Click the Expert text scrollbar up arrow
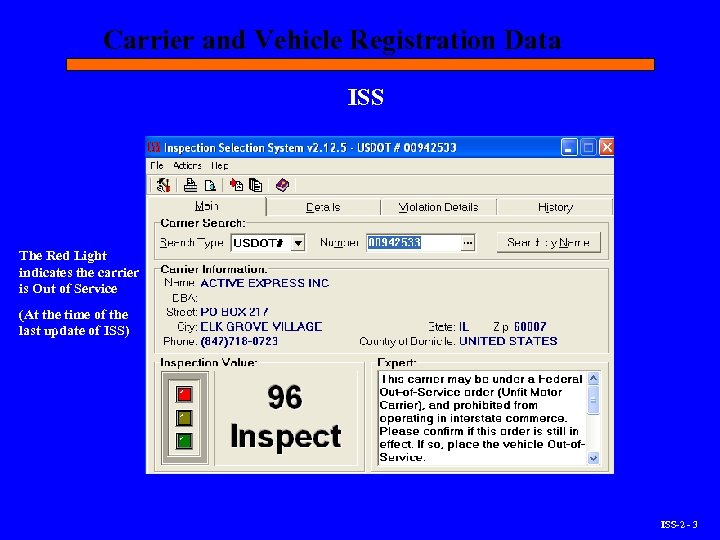The height and width of the screenshot is (540, 720). point(593,378)
